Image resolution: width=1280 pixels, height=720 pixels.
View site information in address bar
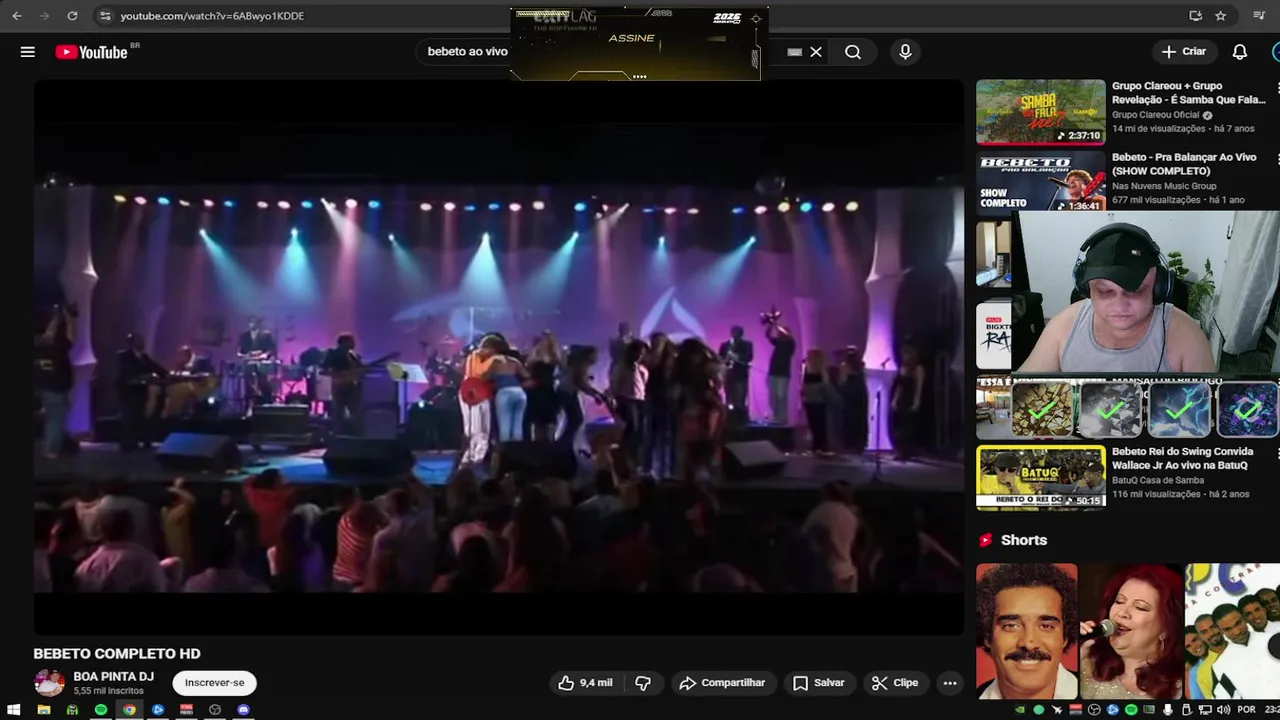point(105,16)
